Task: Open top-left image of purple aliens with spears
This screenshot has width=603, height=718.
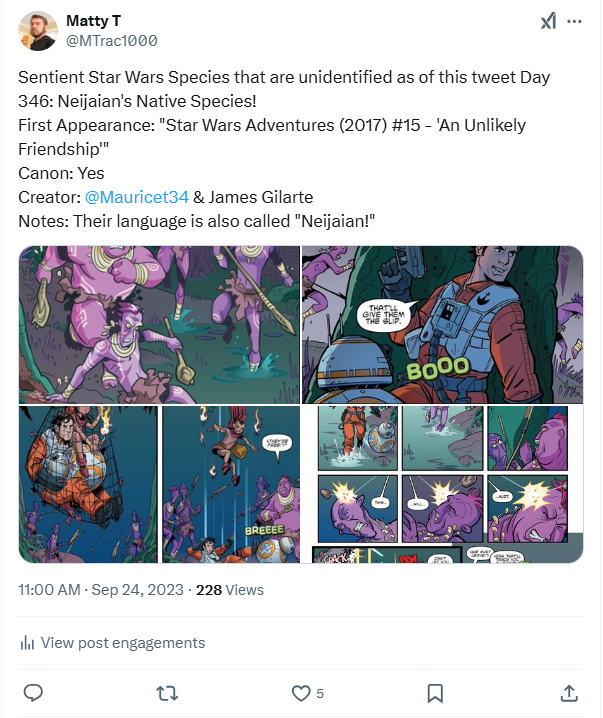Action: [x=160, y=325]
